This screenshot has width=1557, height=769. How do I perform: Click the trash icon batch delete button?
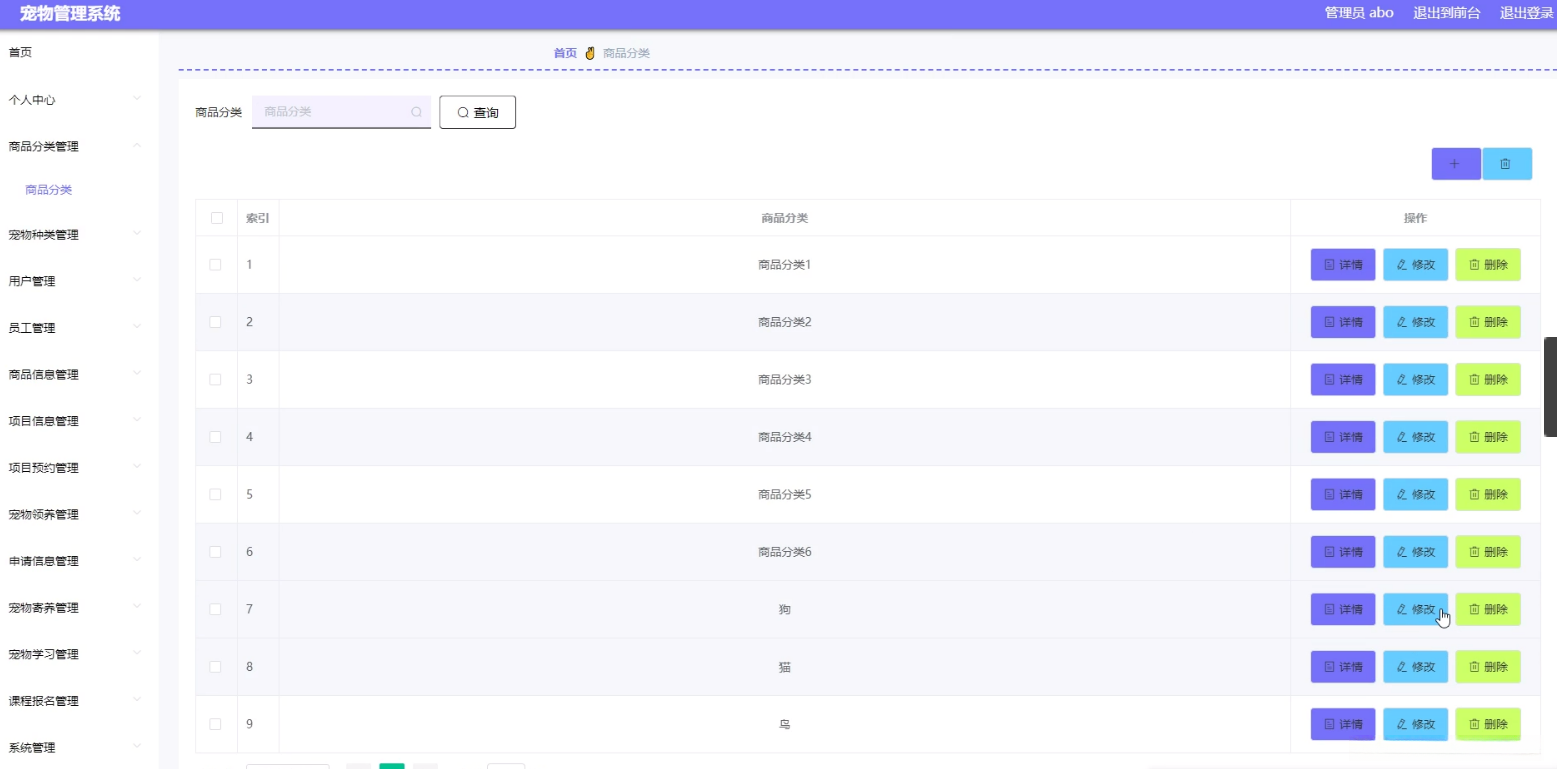coord(1506,164)
